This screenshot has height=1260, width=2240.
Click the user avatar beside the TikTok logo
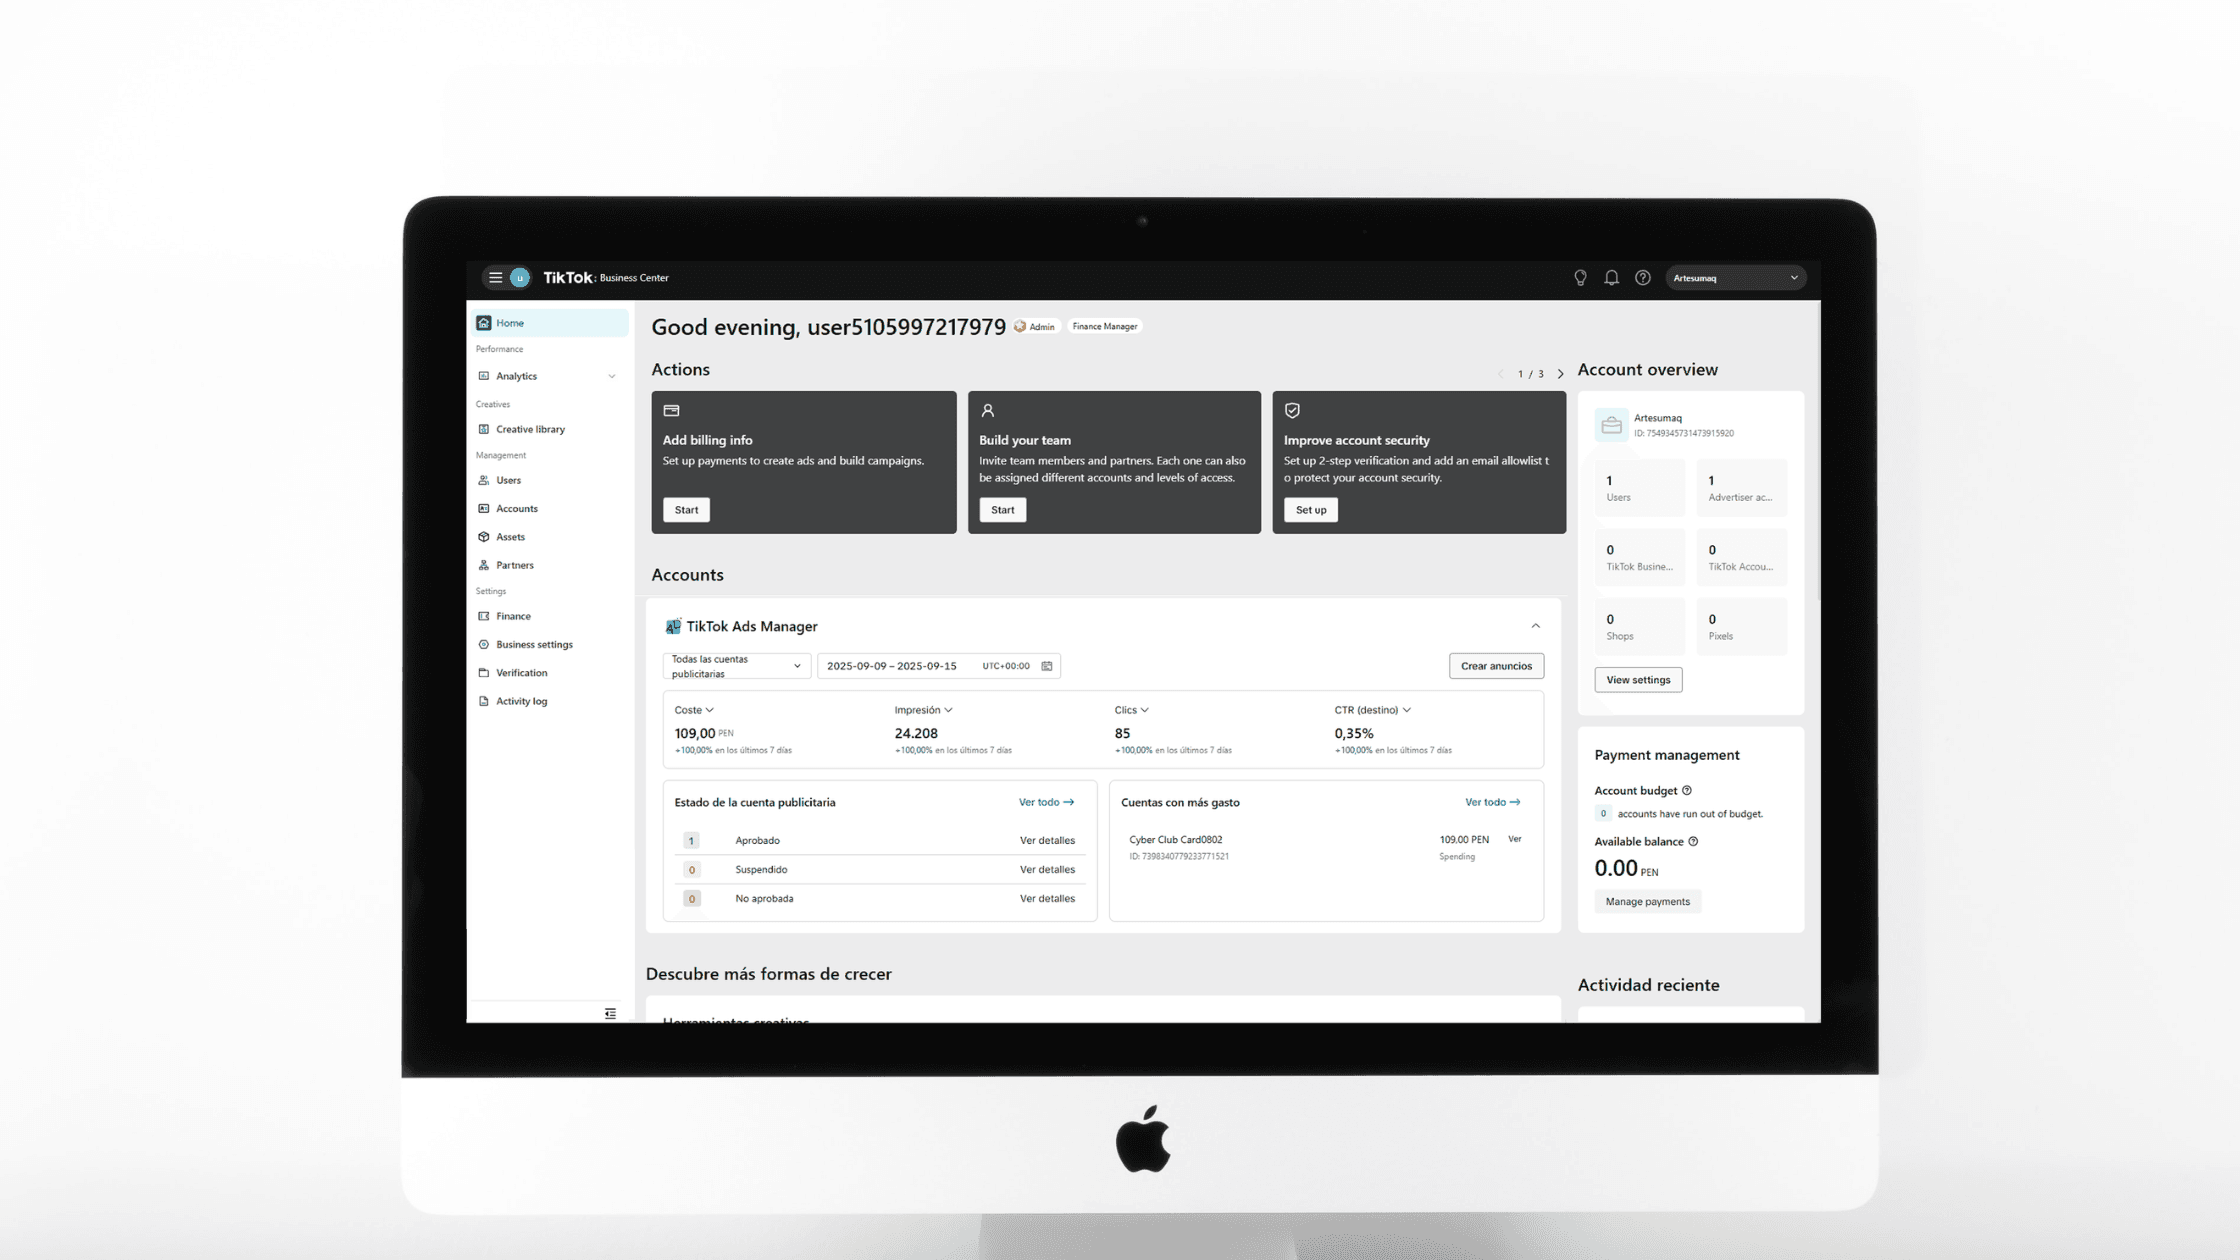click(x=520, y=278)
